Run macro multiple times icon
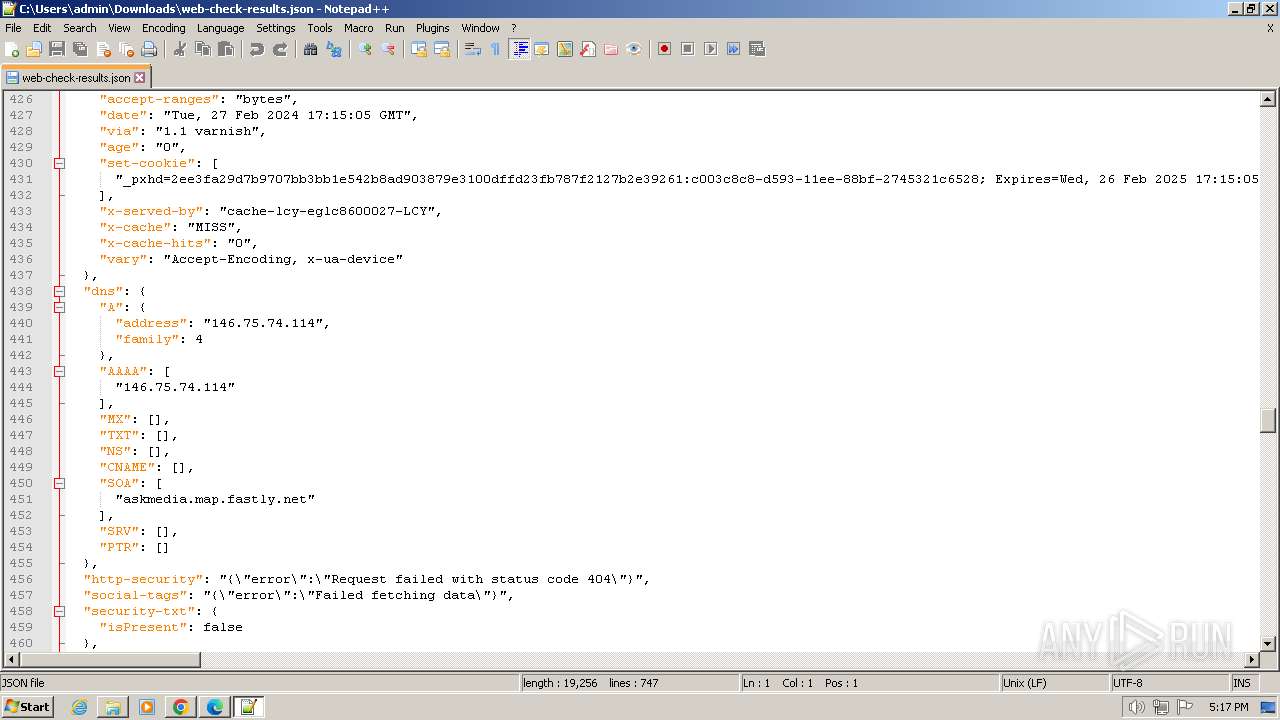The height and width of the screenshot is (720, 1280). pos(733,49)
